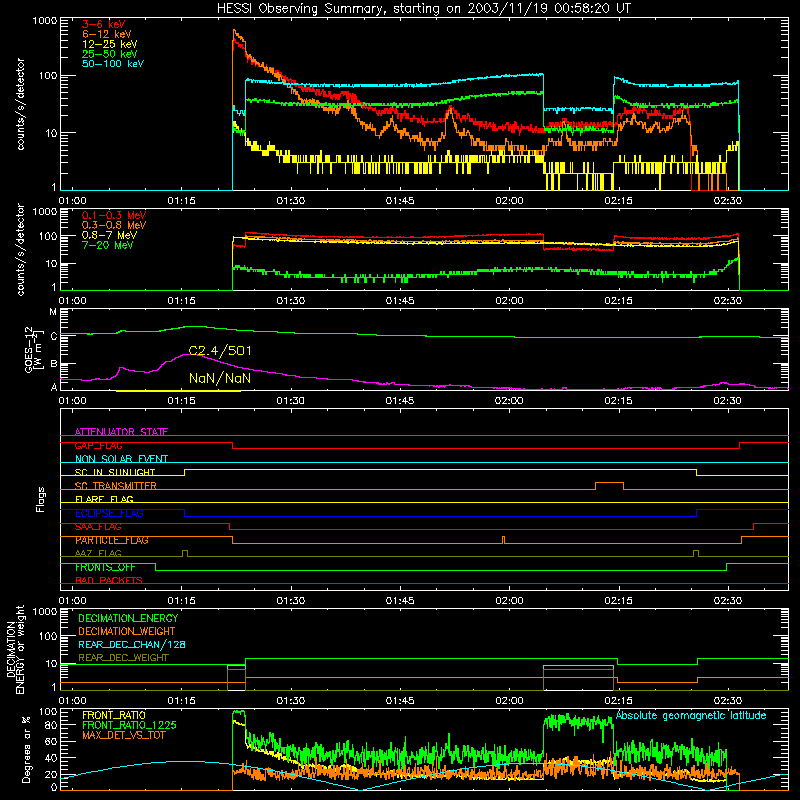Image resolution: width=800 pixels, height=800 pixels.
Task: Click the C2.4/501 flare annotation
Action: pos(220,351)
